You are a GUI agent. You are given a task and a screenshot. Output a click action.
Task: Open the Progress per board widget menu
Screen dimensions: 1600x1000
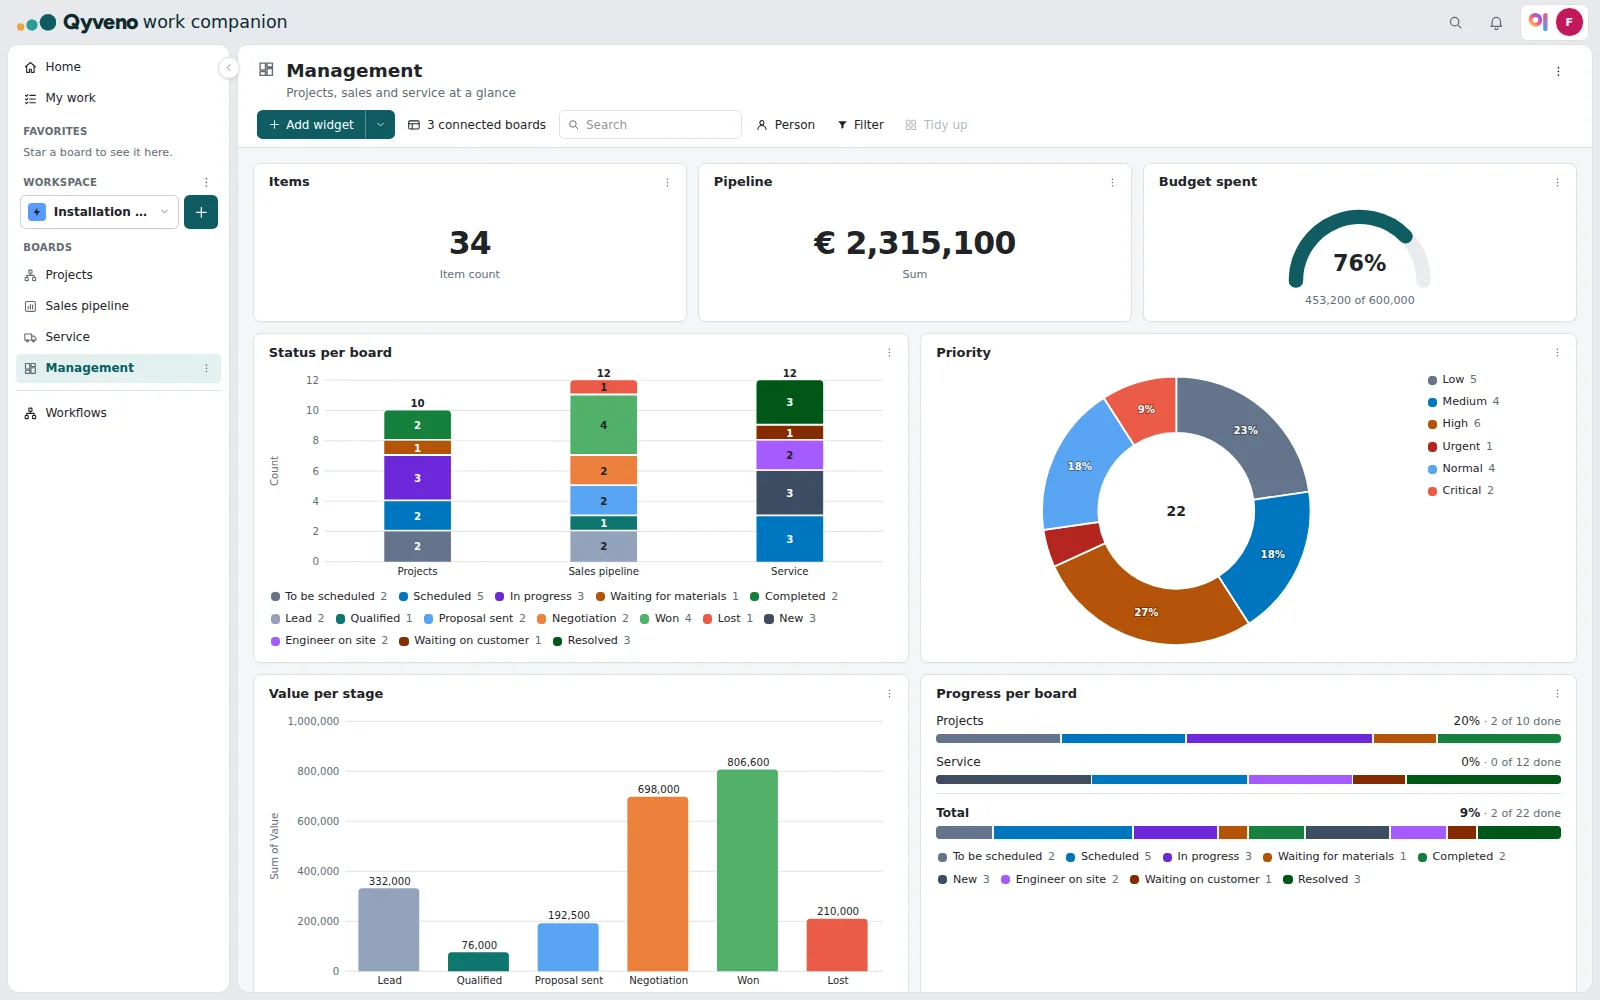(x=1557, y=694)
